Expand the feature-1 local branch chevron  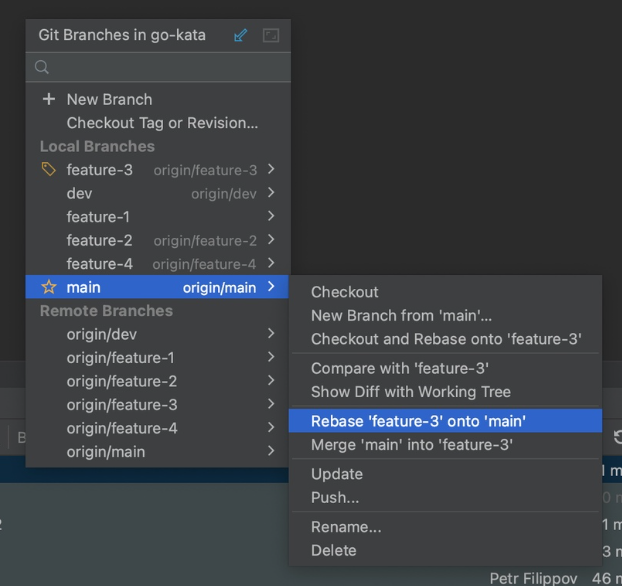pyautogui.click(x=271, y=217)
